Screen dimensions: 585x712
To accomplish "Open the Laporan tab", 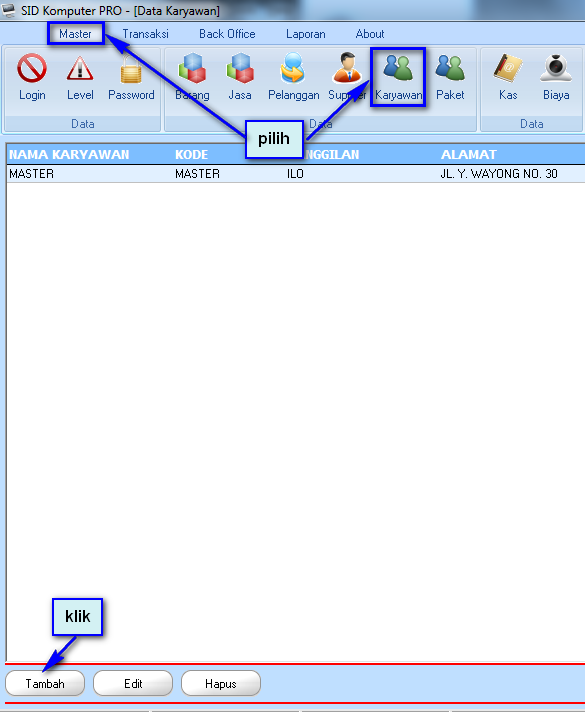I will tap(306, 34).
